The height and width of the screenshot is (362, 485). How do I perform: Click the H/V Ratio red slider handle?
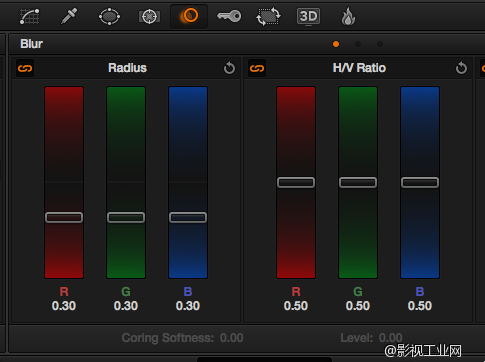click(296, 182)
